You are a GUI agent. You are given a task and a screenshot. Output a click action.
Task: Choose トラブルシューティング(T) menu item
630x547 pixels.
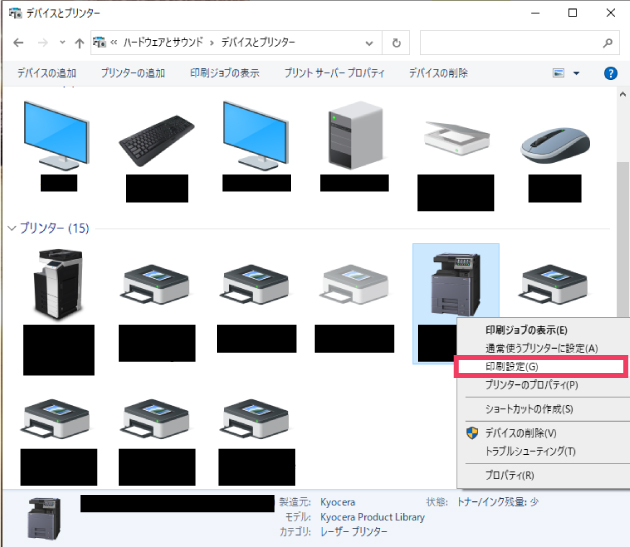pyautogui.click(x=530, y=451)
